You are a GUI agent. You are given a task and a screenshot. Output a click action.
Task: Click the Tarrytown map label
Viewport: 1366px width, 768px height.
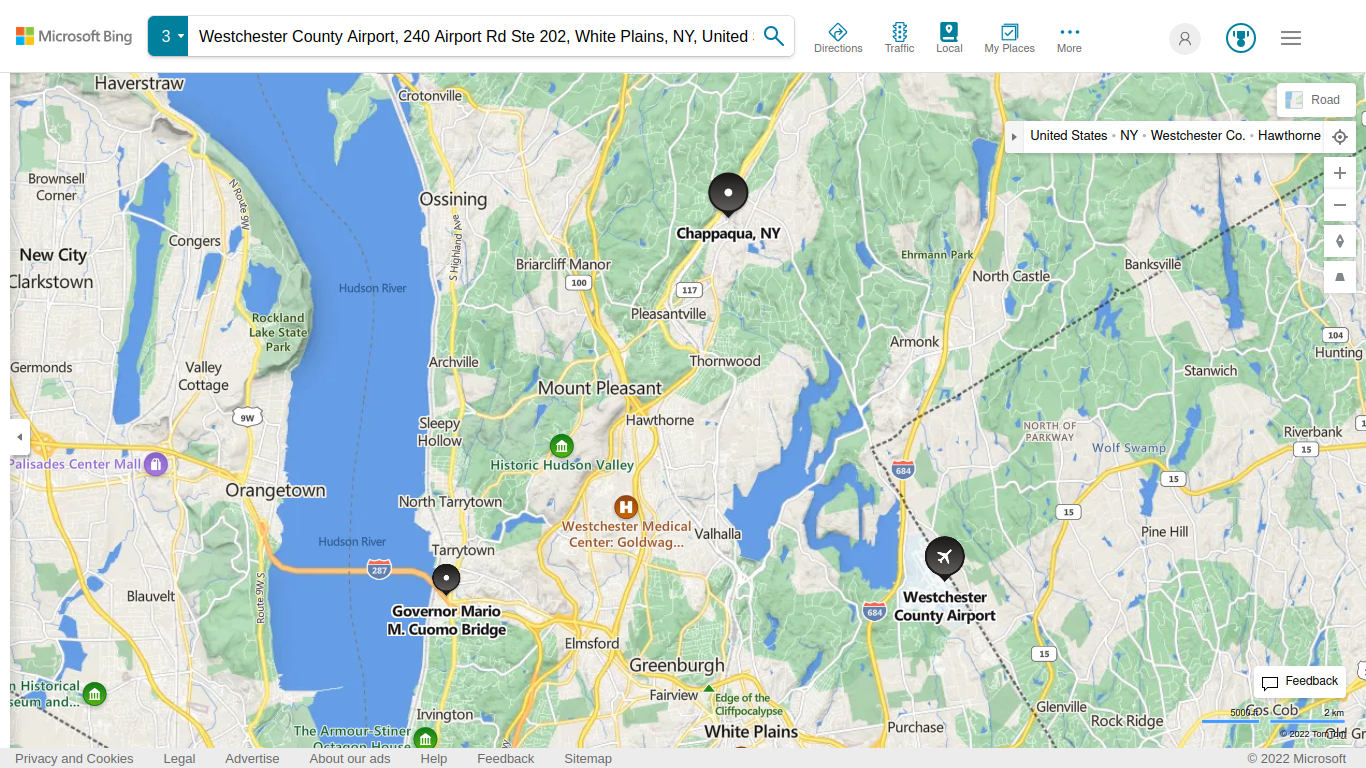pos(463,550)
